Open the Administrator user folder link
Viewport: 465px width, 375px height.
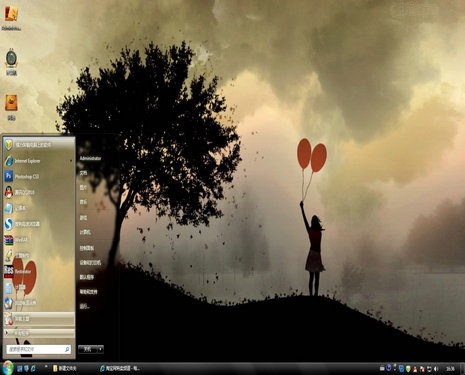coord(90,158)
